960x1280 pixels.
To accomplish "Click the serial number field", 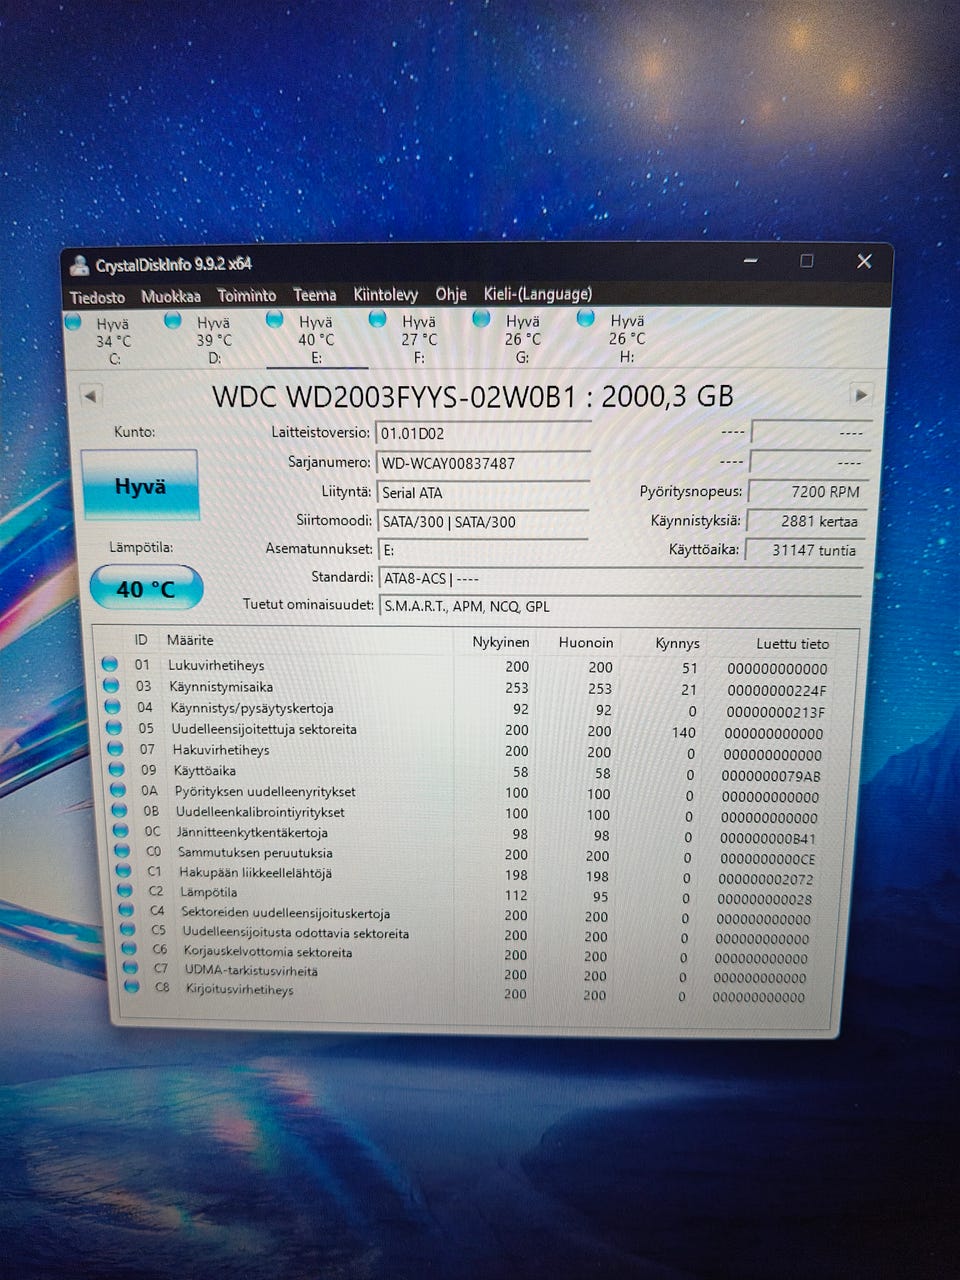I will point(484,463).
